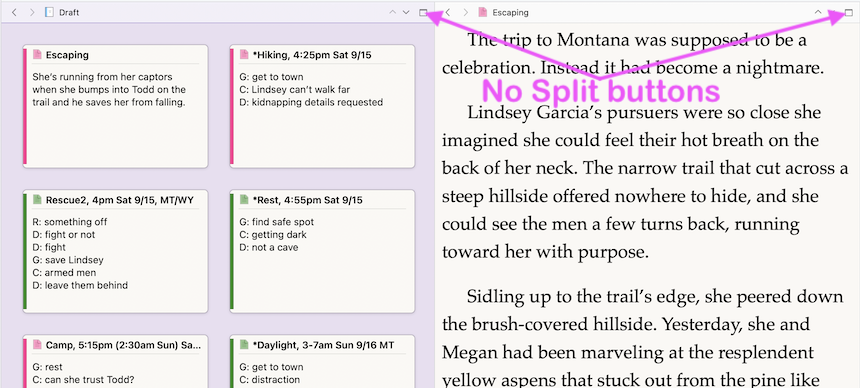Viewport: 860px width, 388px height.
Task: Go to previous document in Draft pane
Action: [x=392, y=12]
